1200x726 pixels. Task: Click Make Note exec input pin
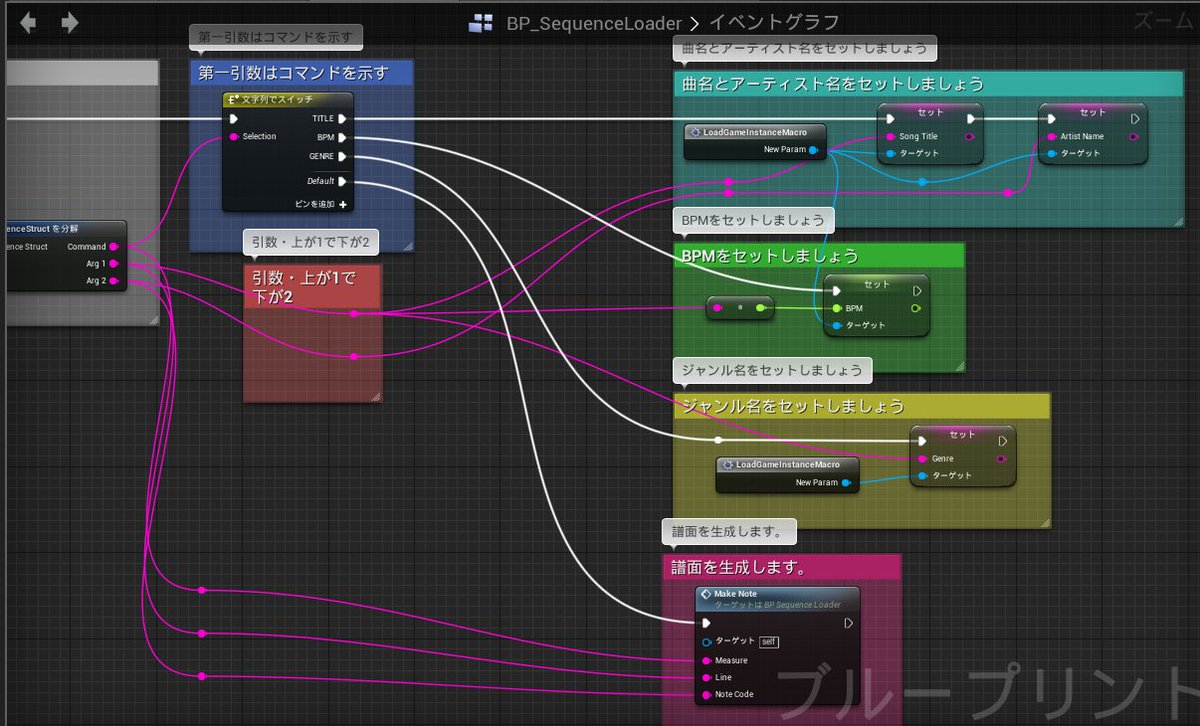[708, 622]
